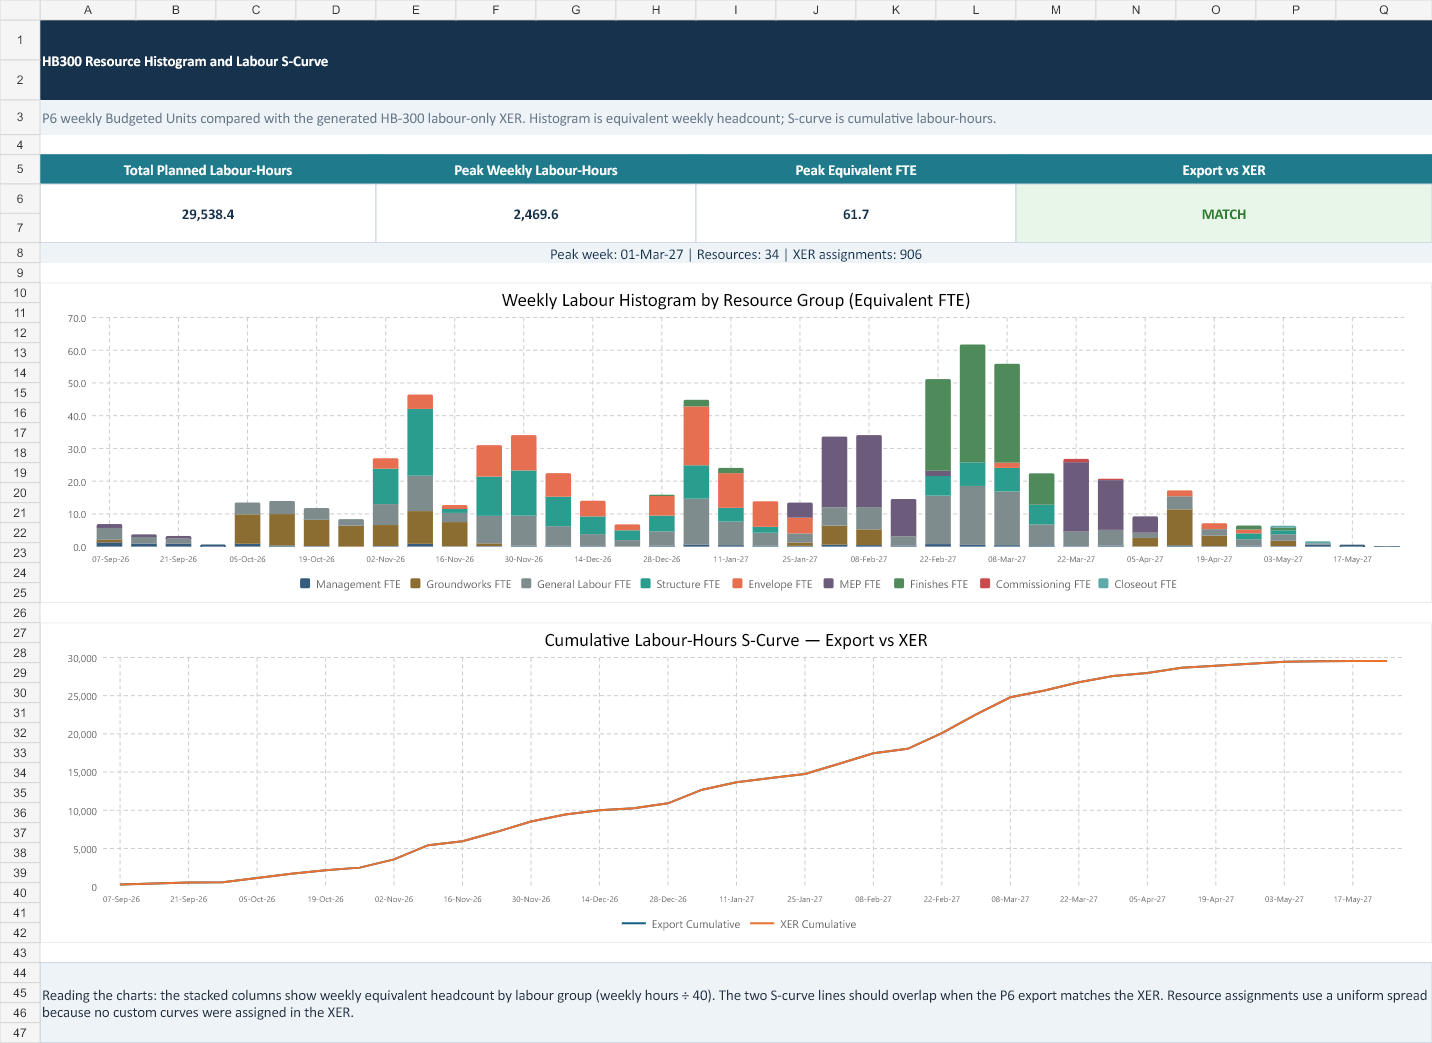1432x1043 pixels.
Task: Select column H header
Action: [656, 10]
